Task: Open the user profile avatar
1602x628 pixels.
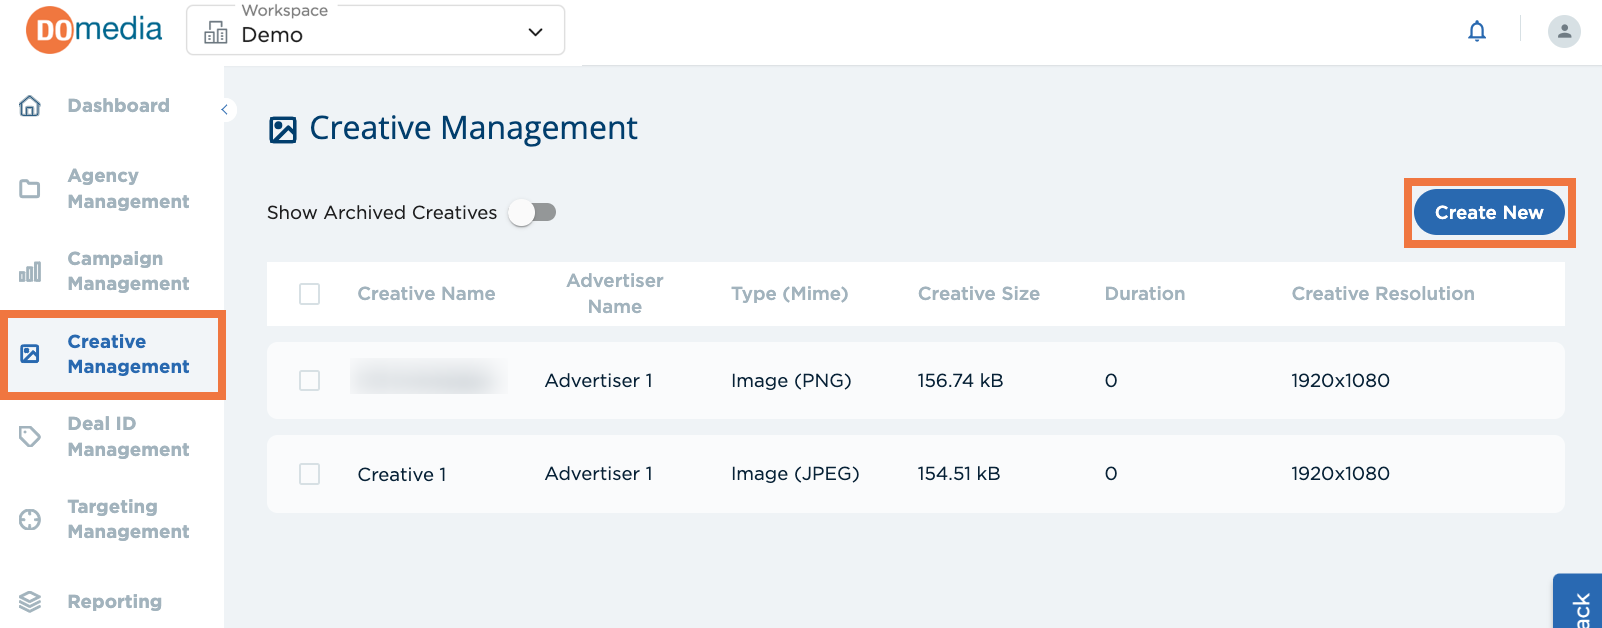Action: click(x=1564, y=31)
